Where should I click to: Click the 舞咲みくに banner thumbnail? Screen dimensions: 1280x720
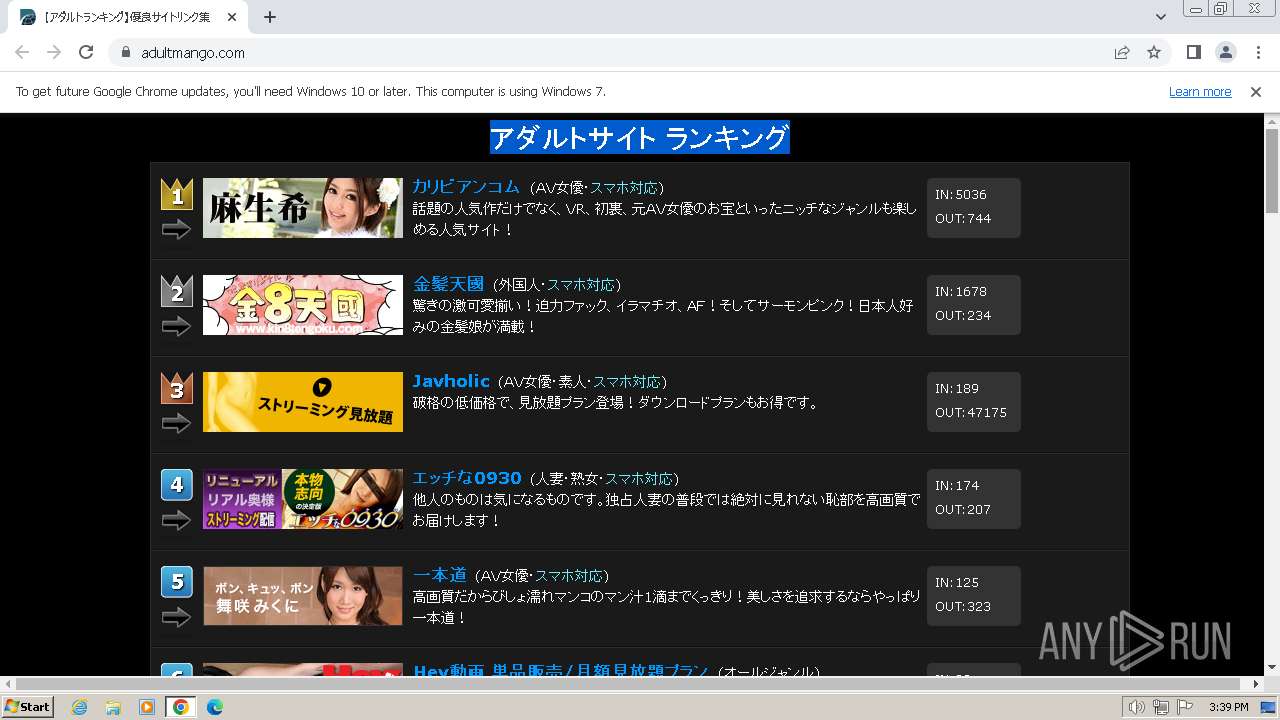point(303,596)
